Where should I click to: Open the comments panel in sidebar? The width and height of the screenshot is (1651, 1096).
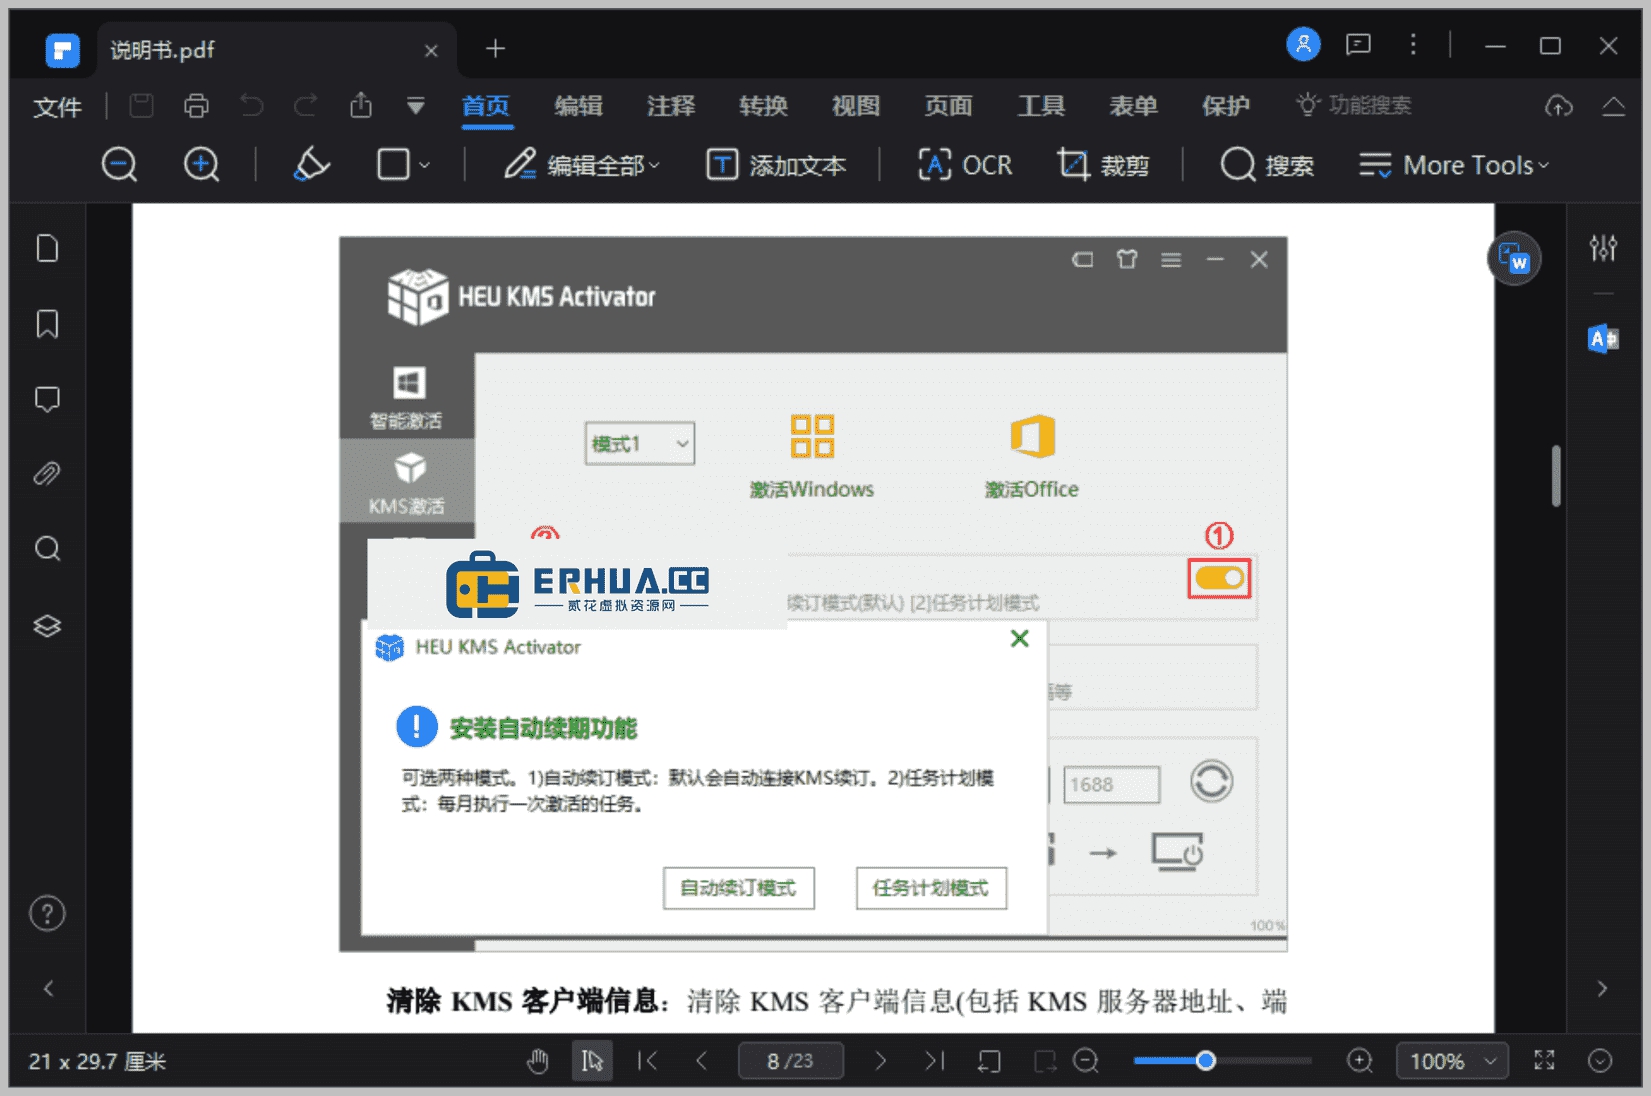pyautogui.click(x=47, y=399)
